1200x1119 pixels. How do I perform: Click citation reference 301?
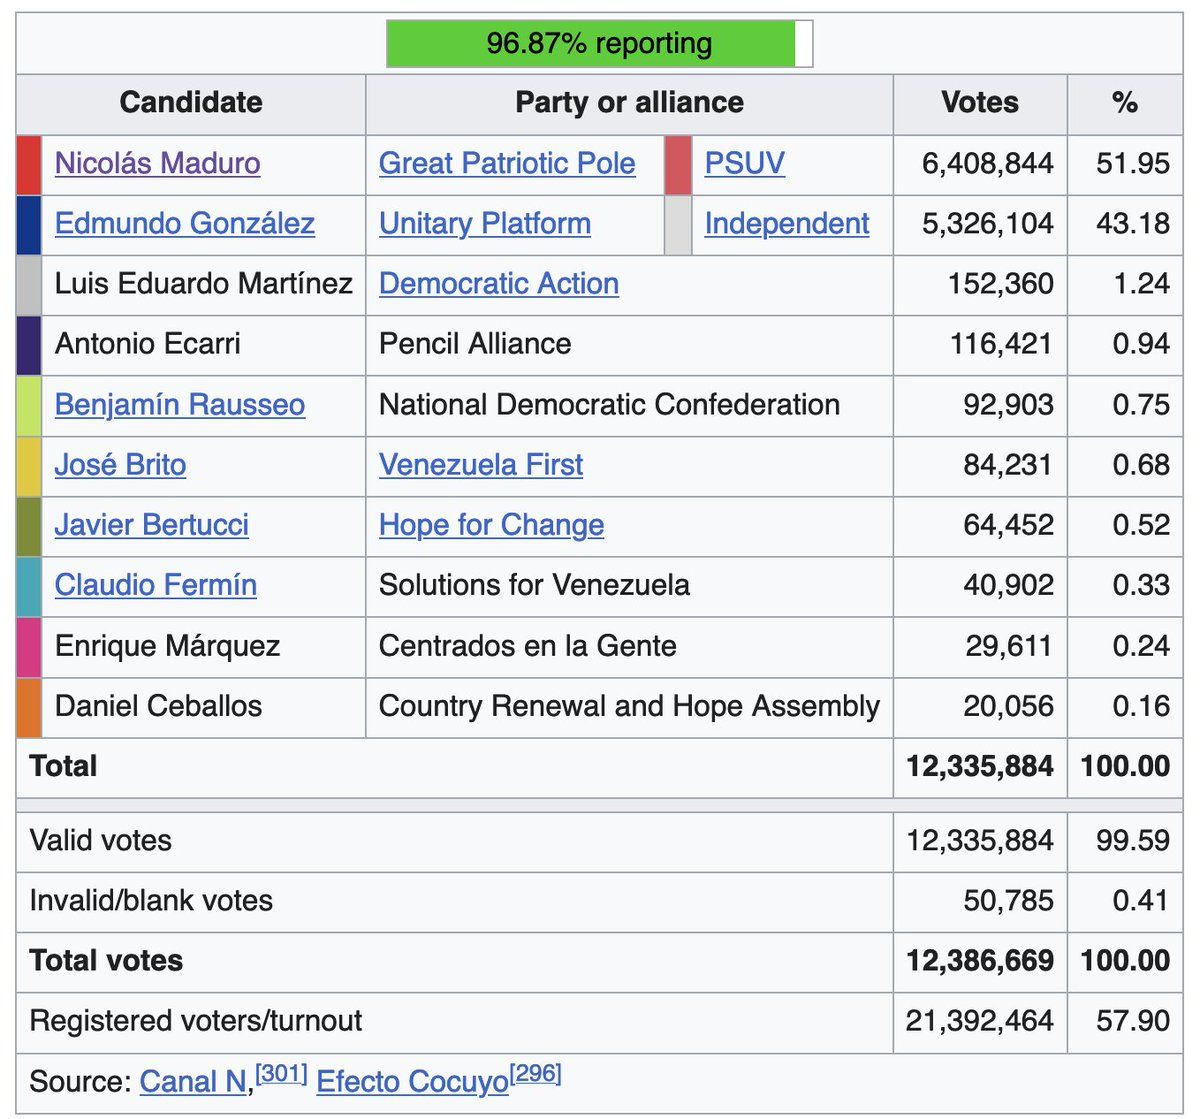(281, 1074)
